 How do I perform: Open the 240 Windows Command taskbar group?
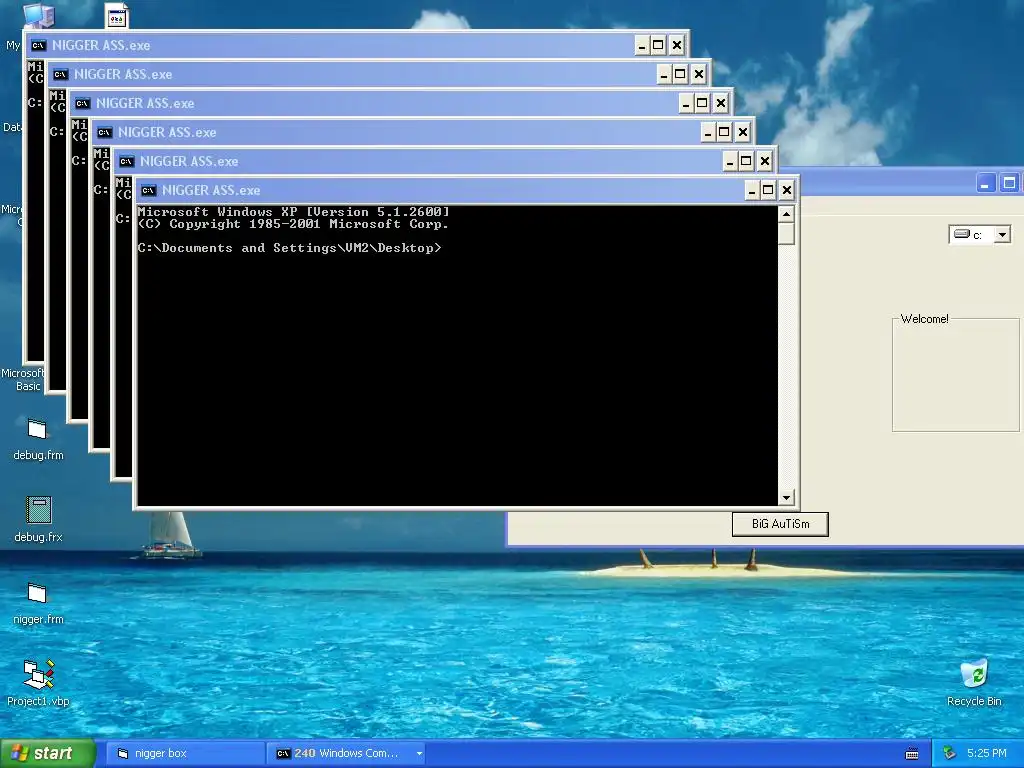coord(344,754)
